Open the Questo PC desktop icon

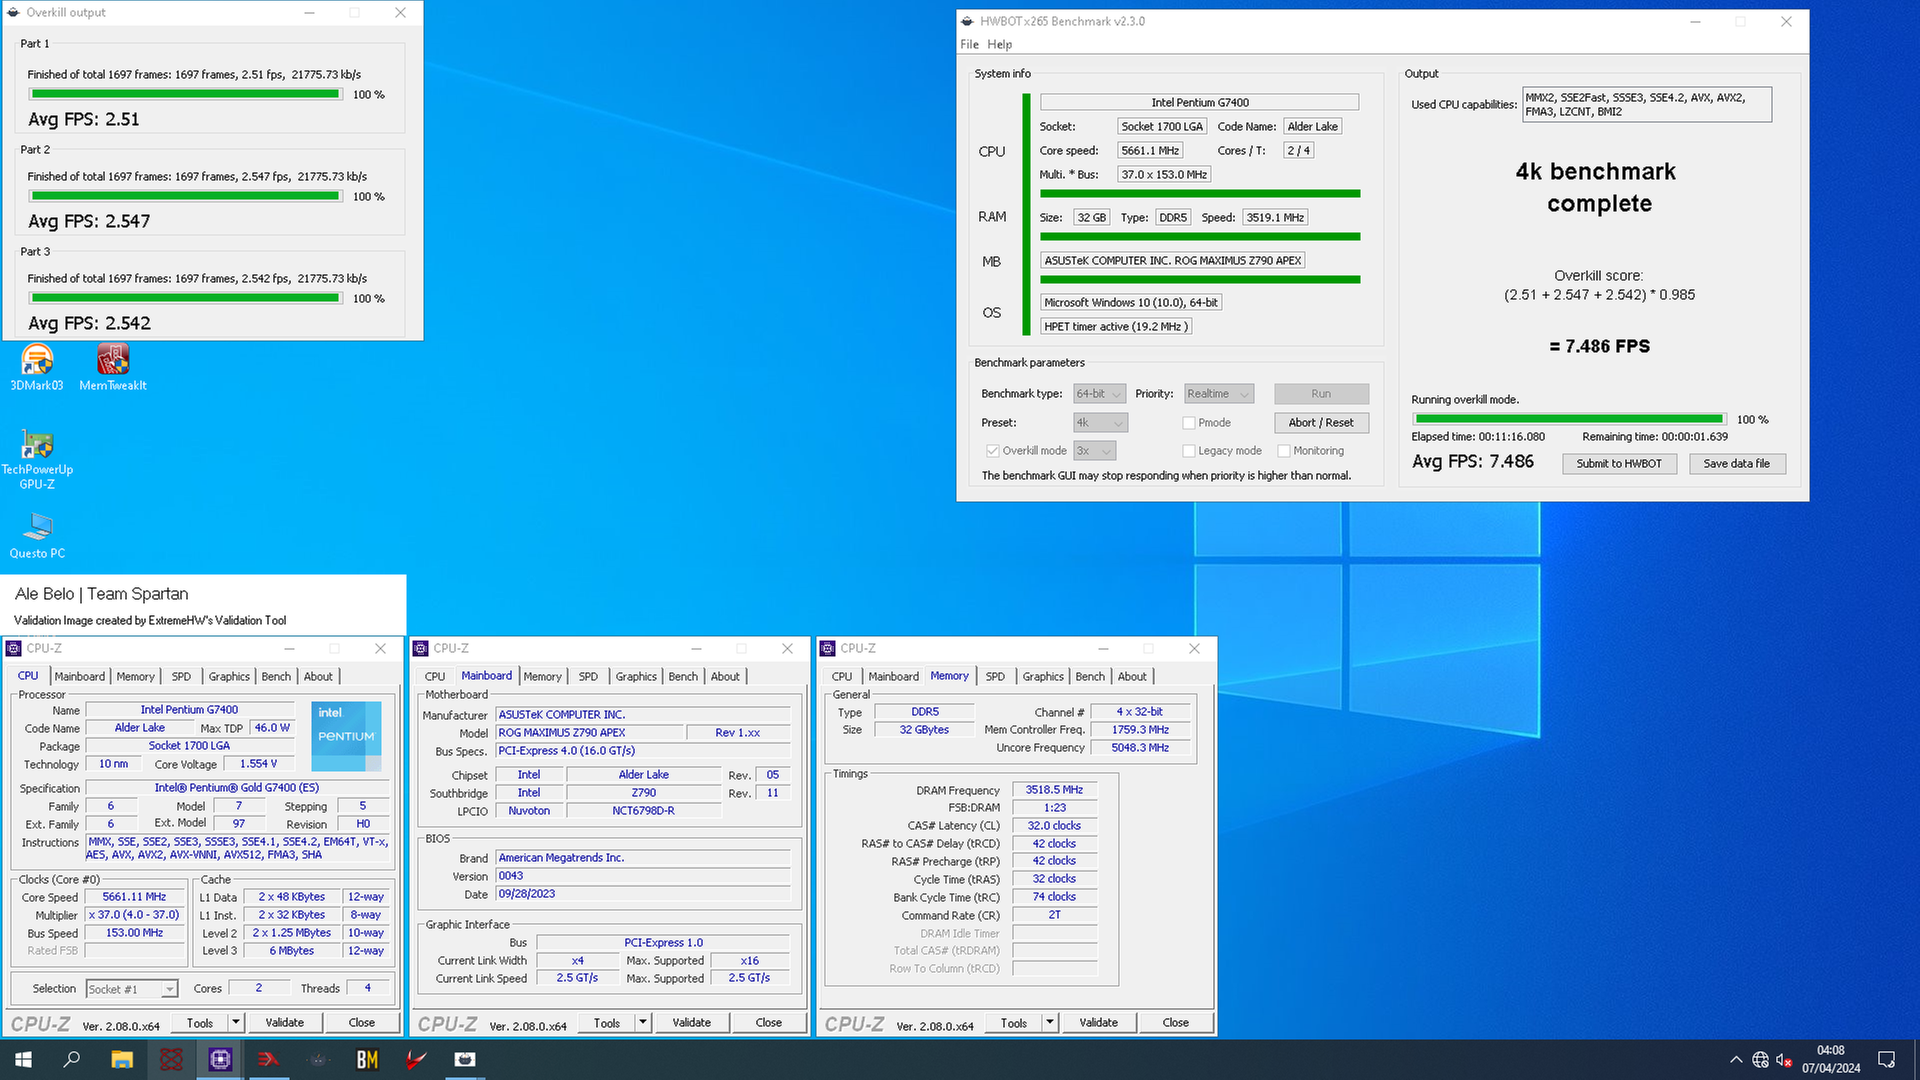37,536
